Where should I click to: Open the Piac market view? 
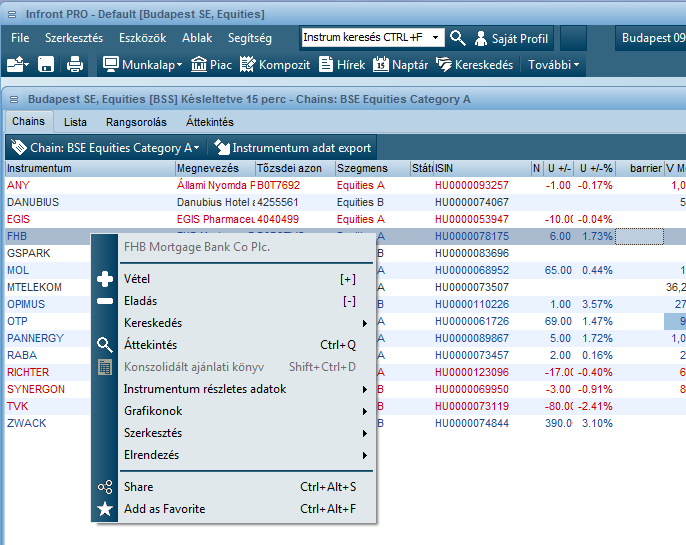tap(211, 65)
